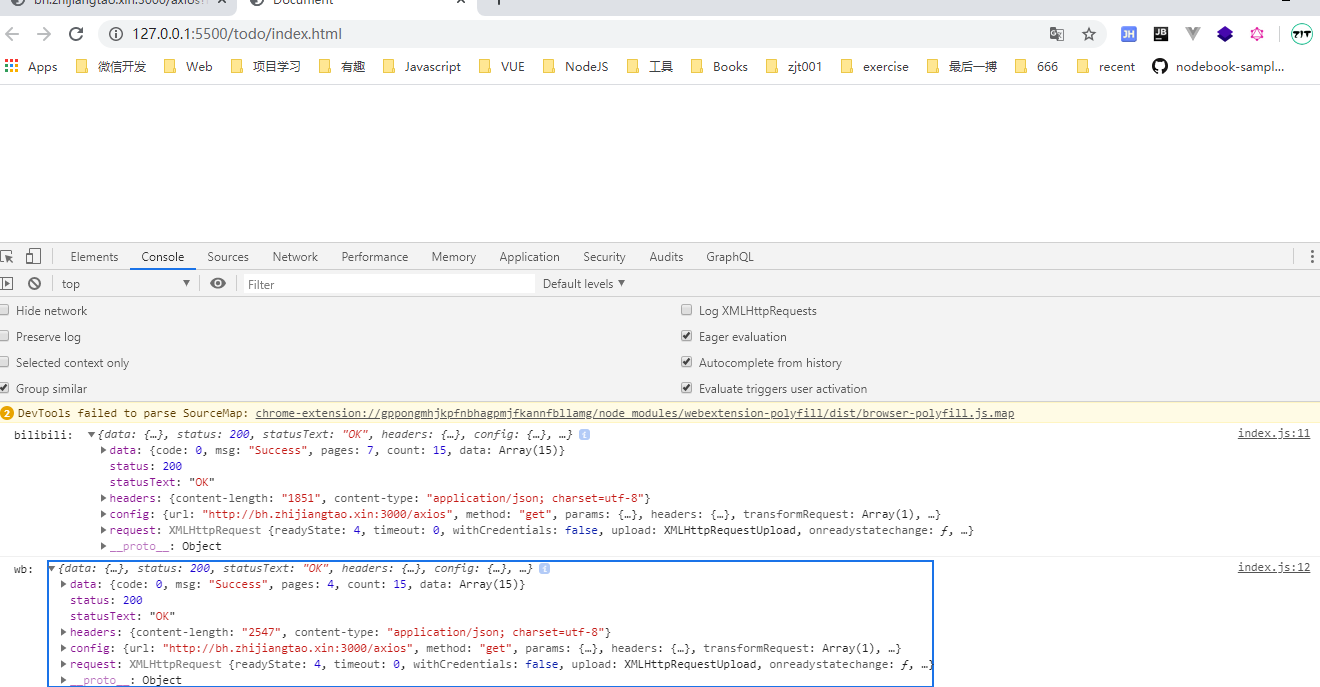Click the clear console icon

point(34,284)
